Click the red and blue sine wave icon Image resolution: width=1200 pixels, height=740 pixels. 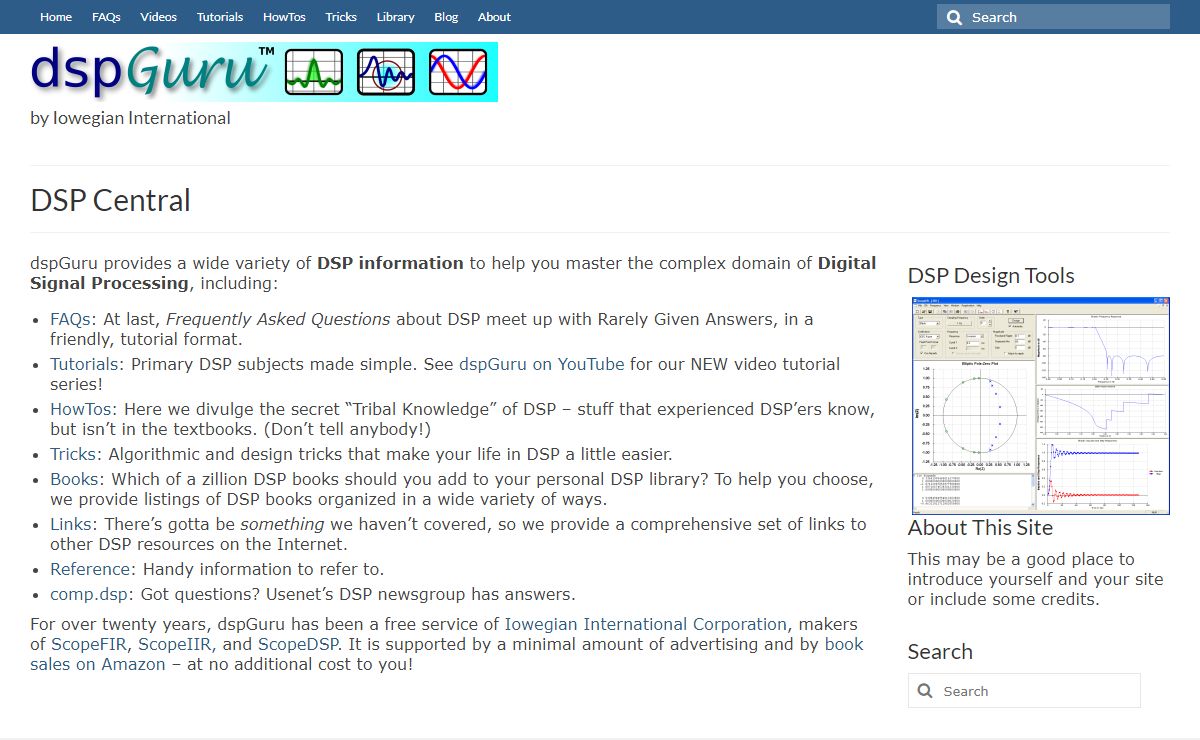[458, 72]
